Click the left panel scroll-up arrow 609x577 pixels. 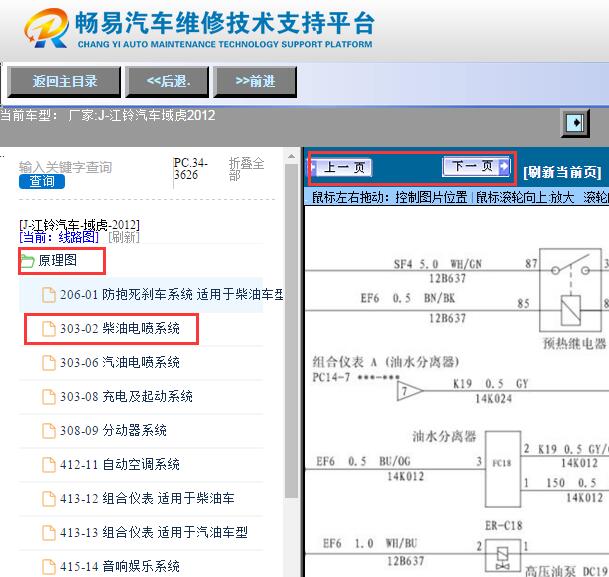coord(291,156)
